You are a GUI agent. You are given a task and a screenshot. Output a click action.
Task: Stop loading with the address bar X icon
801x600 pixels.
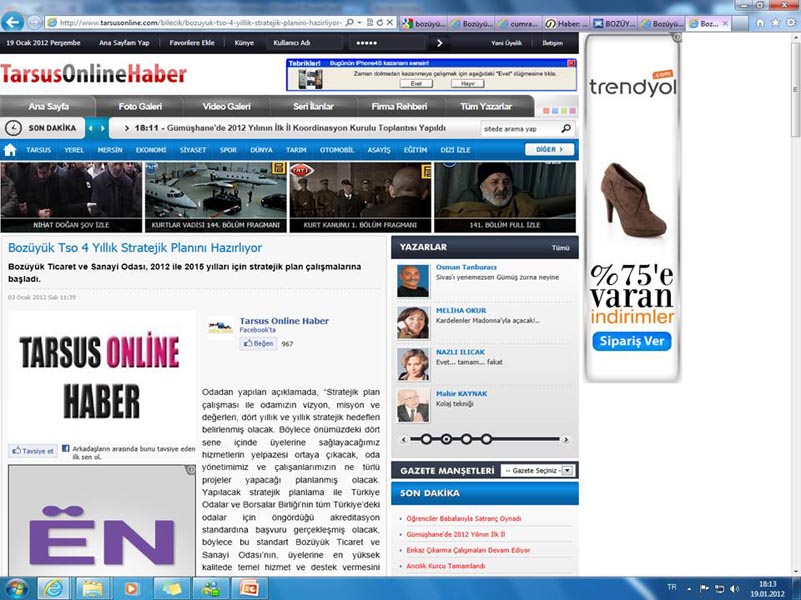point(390,22)
